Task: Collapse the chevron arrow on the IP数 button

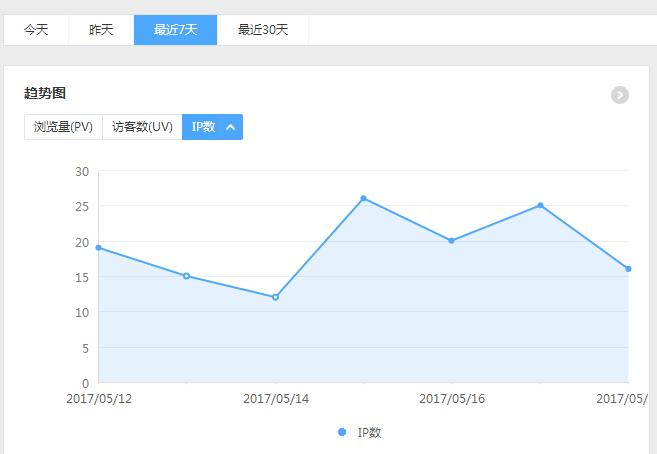Action: coord(231,127)
